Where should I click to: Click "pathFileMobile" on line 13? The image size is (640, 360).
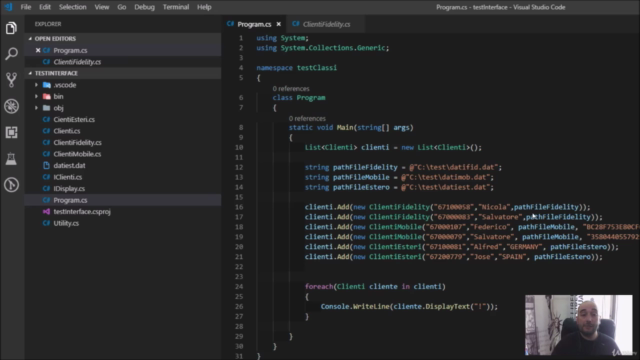361,177
